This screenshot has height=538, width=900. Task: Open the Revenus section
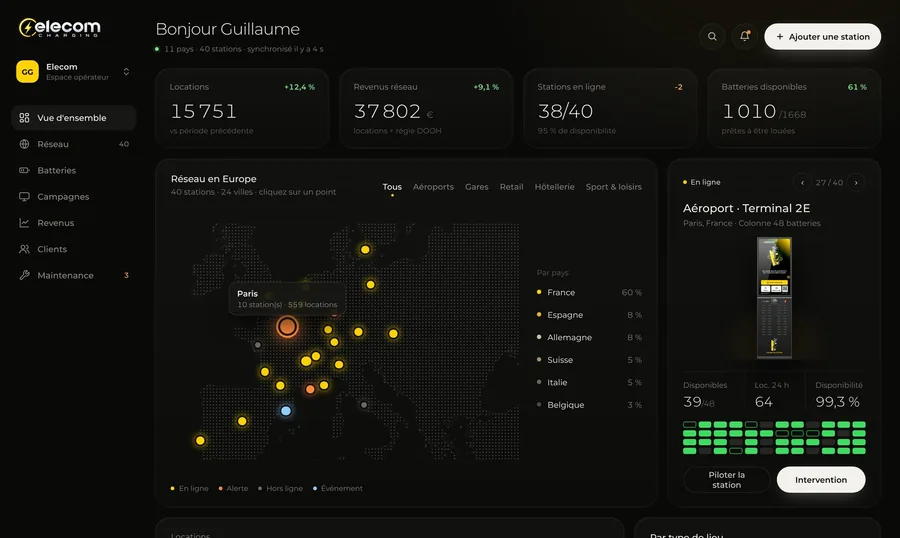(x=73, y=223)
